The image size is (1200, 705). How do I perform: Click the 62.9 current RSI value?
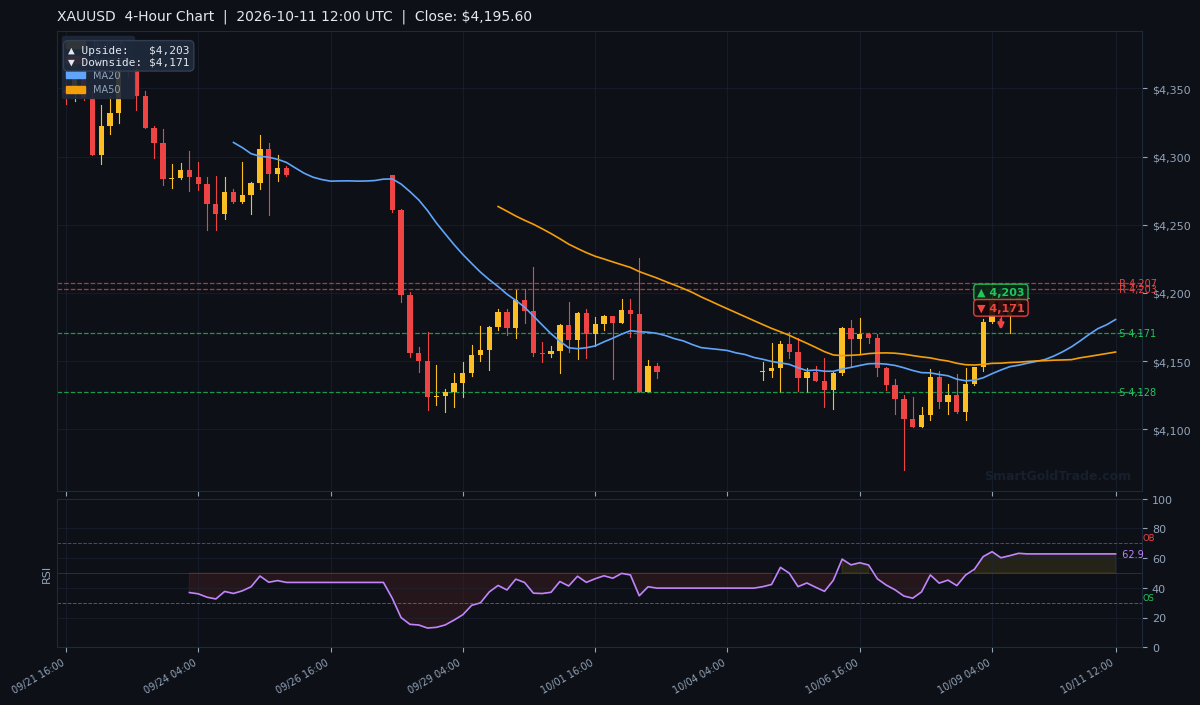tap(1132, 554)
